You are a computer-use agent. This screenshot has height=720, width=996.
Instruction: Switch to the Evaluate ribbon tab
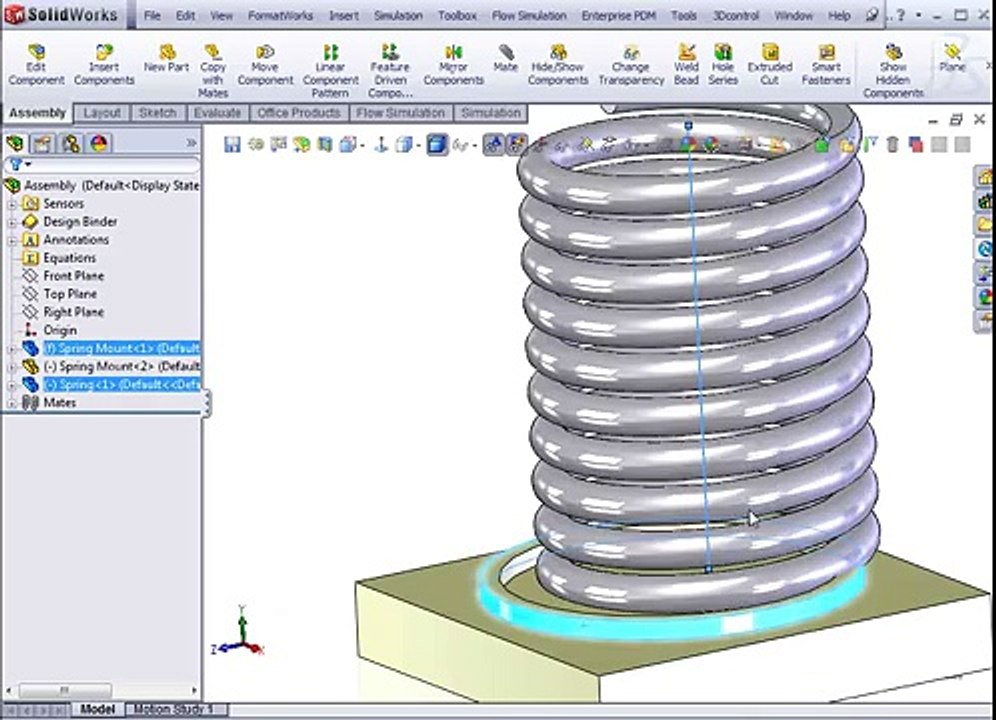click(217, 113)
